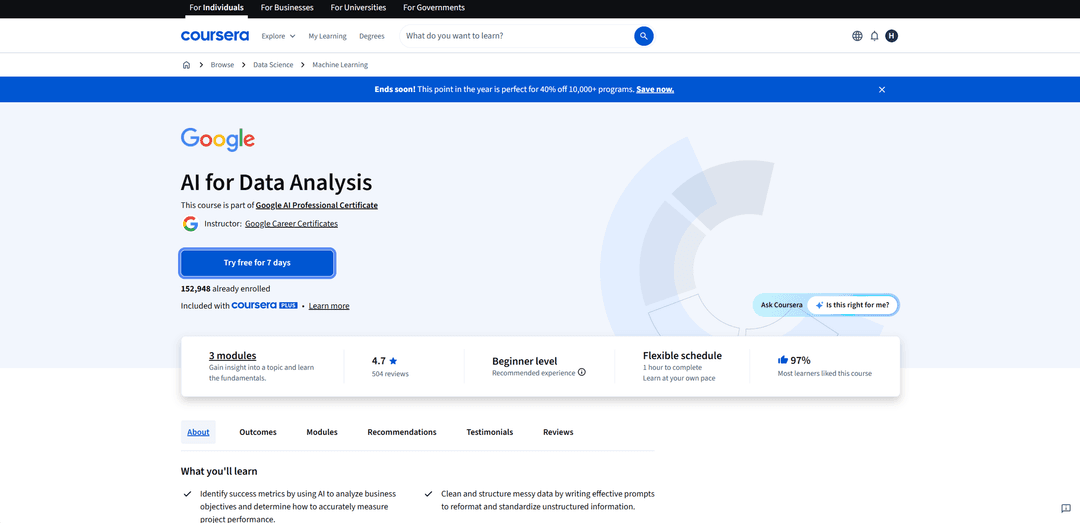Click the blue search magnifier button

(x=643, y=36)
